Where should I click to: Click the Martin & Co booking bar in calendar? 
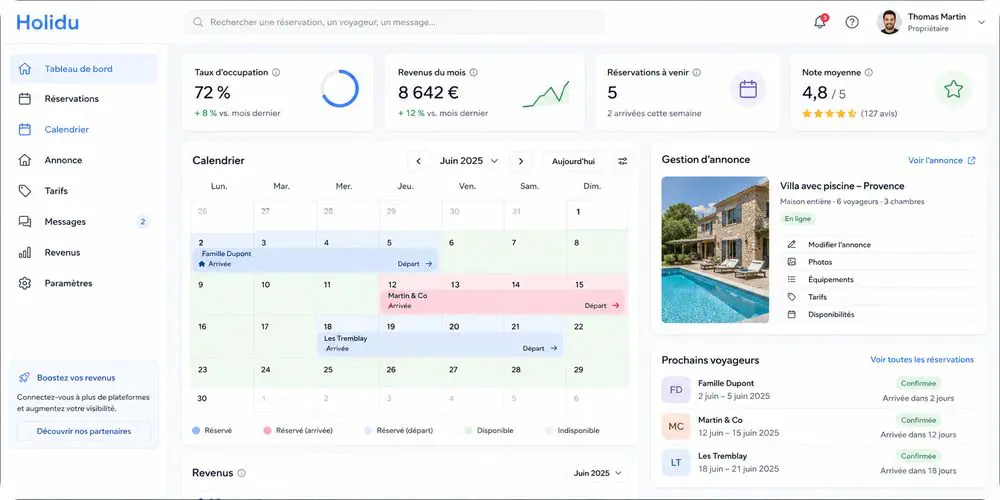[502, 301]
